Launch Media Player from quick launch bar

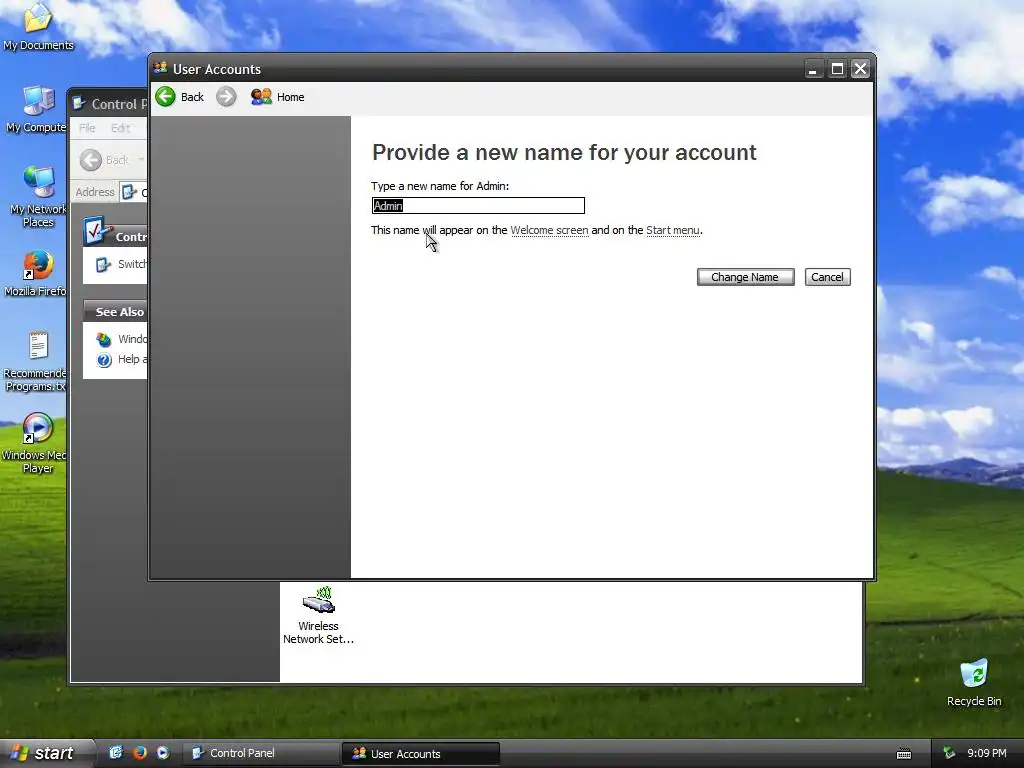[163, 753]
